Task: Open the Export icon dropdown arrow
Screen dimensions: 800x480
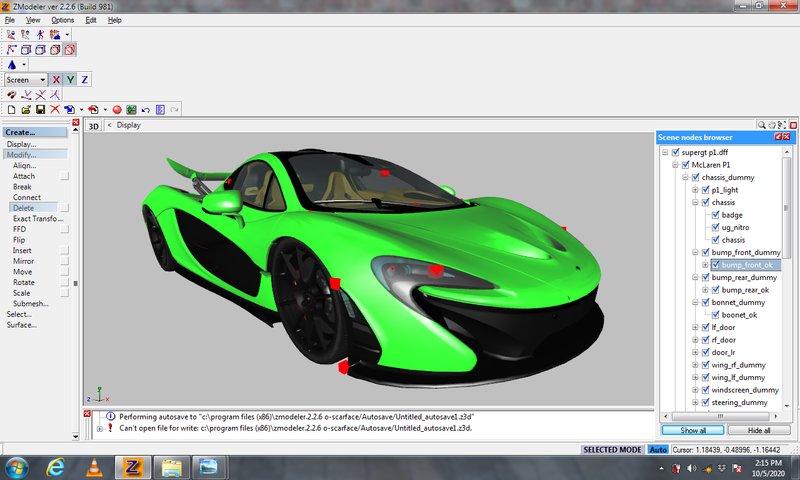Action: click(105, 110)
